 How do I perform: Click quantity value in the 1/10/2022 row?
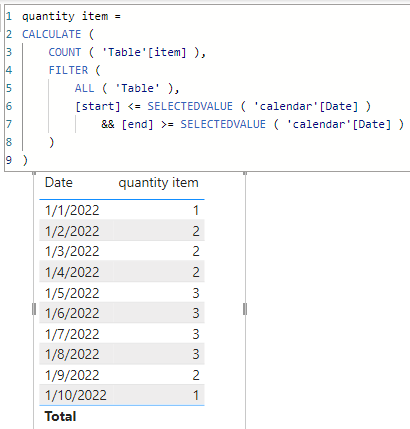(x=196, y=395)
